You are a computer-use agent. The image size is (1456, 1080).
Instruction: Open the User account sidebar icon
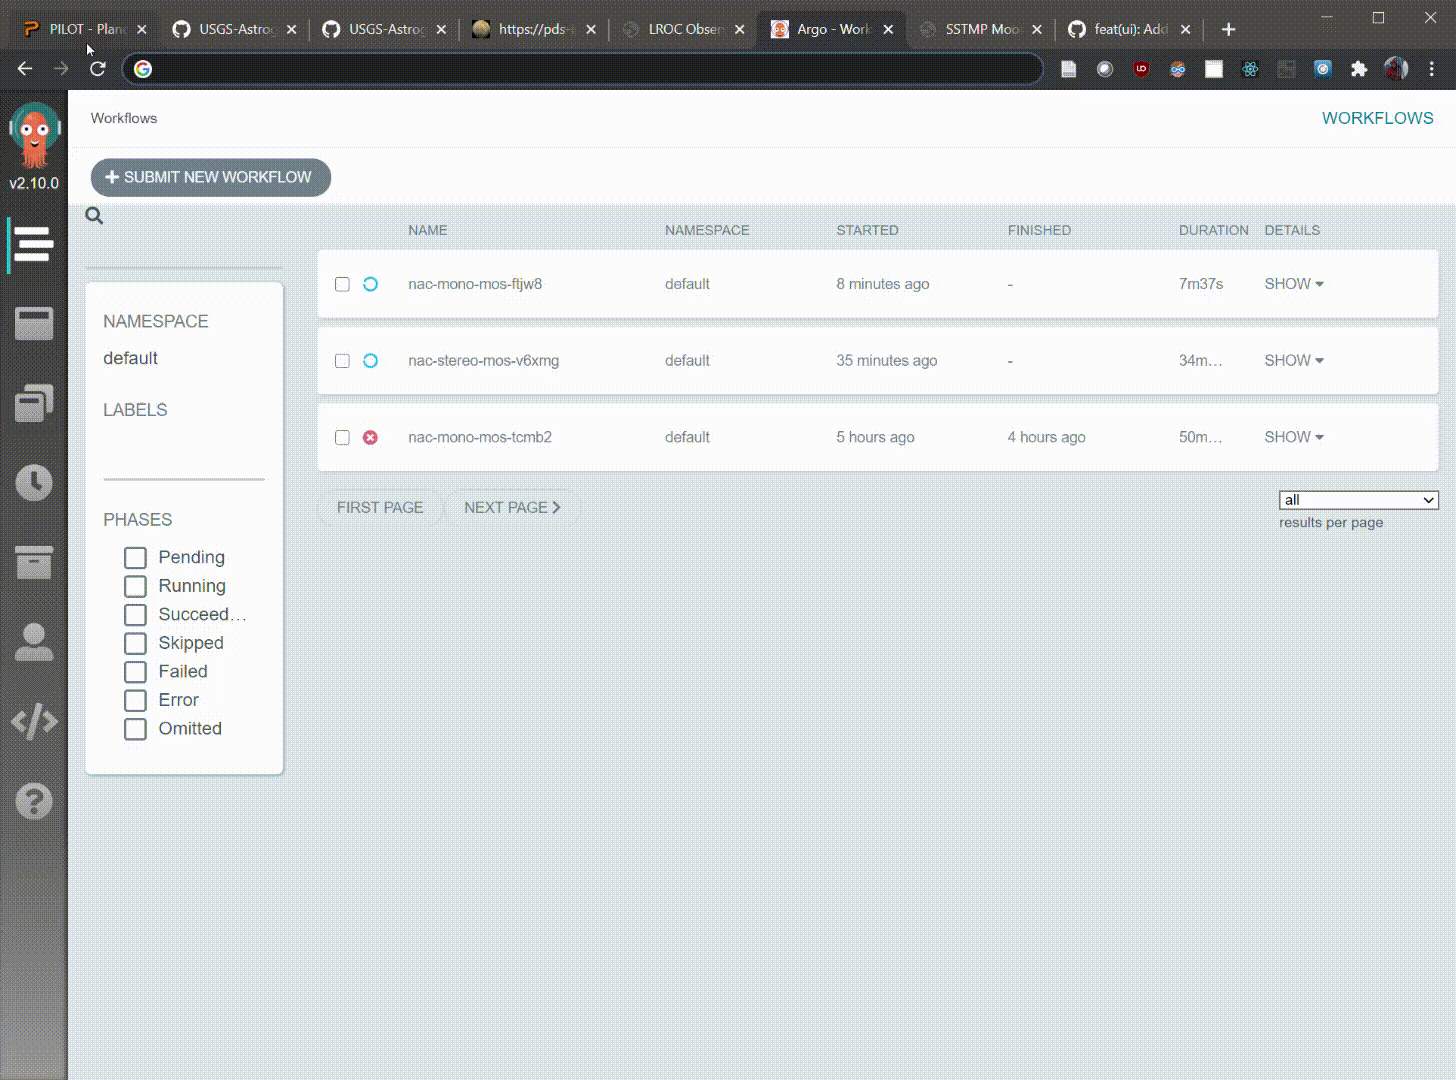pos(34,642)
